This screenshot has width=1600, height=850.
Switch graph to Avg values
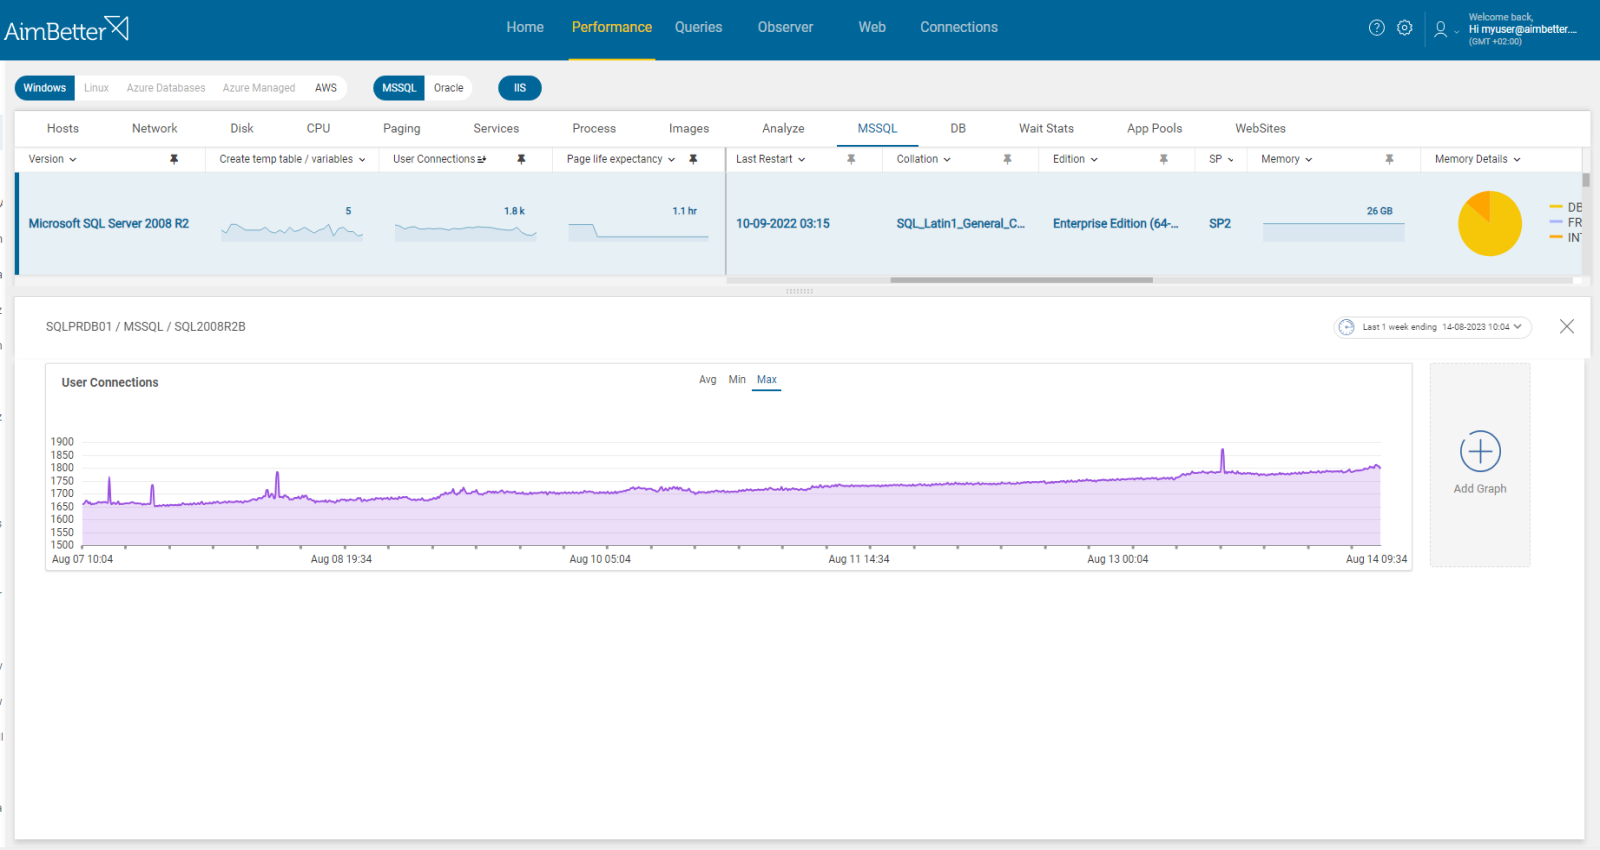click(708, 380)
